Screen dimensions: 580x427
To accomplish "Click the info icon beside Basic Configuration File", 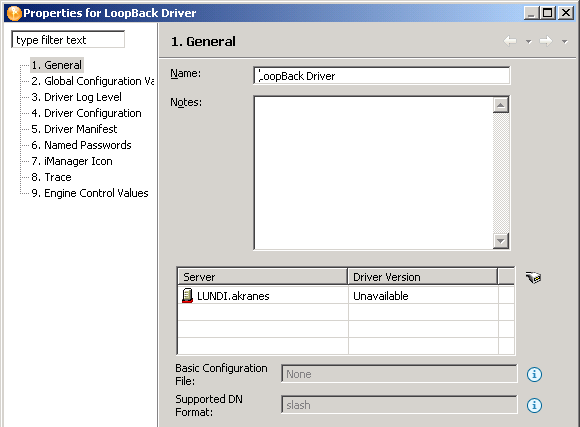I will click(x=534, y=374).
